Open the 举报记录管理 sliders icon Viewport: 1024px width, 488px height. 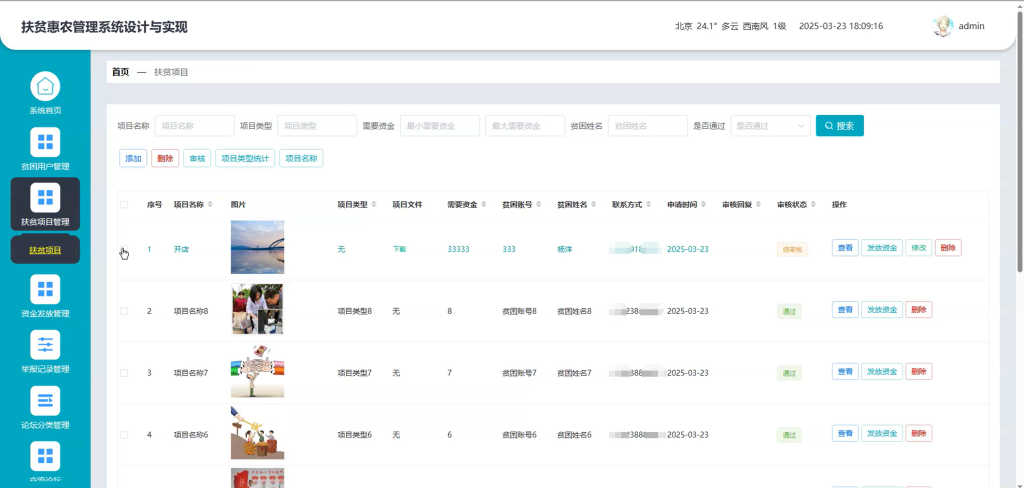click(x=45, y=344)
